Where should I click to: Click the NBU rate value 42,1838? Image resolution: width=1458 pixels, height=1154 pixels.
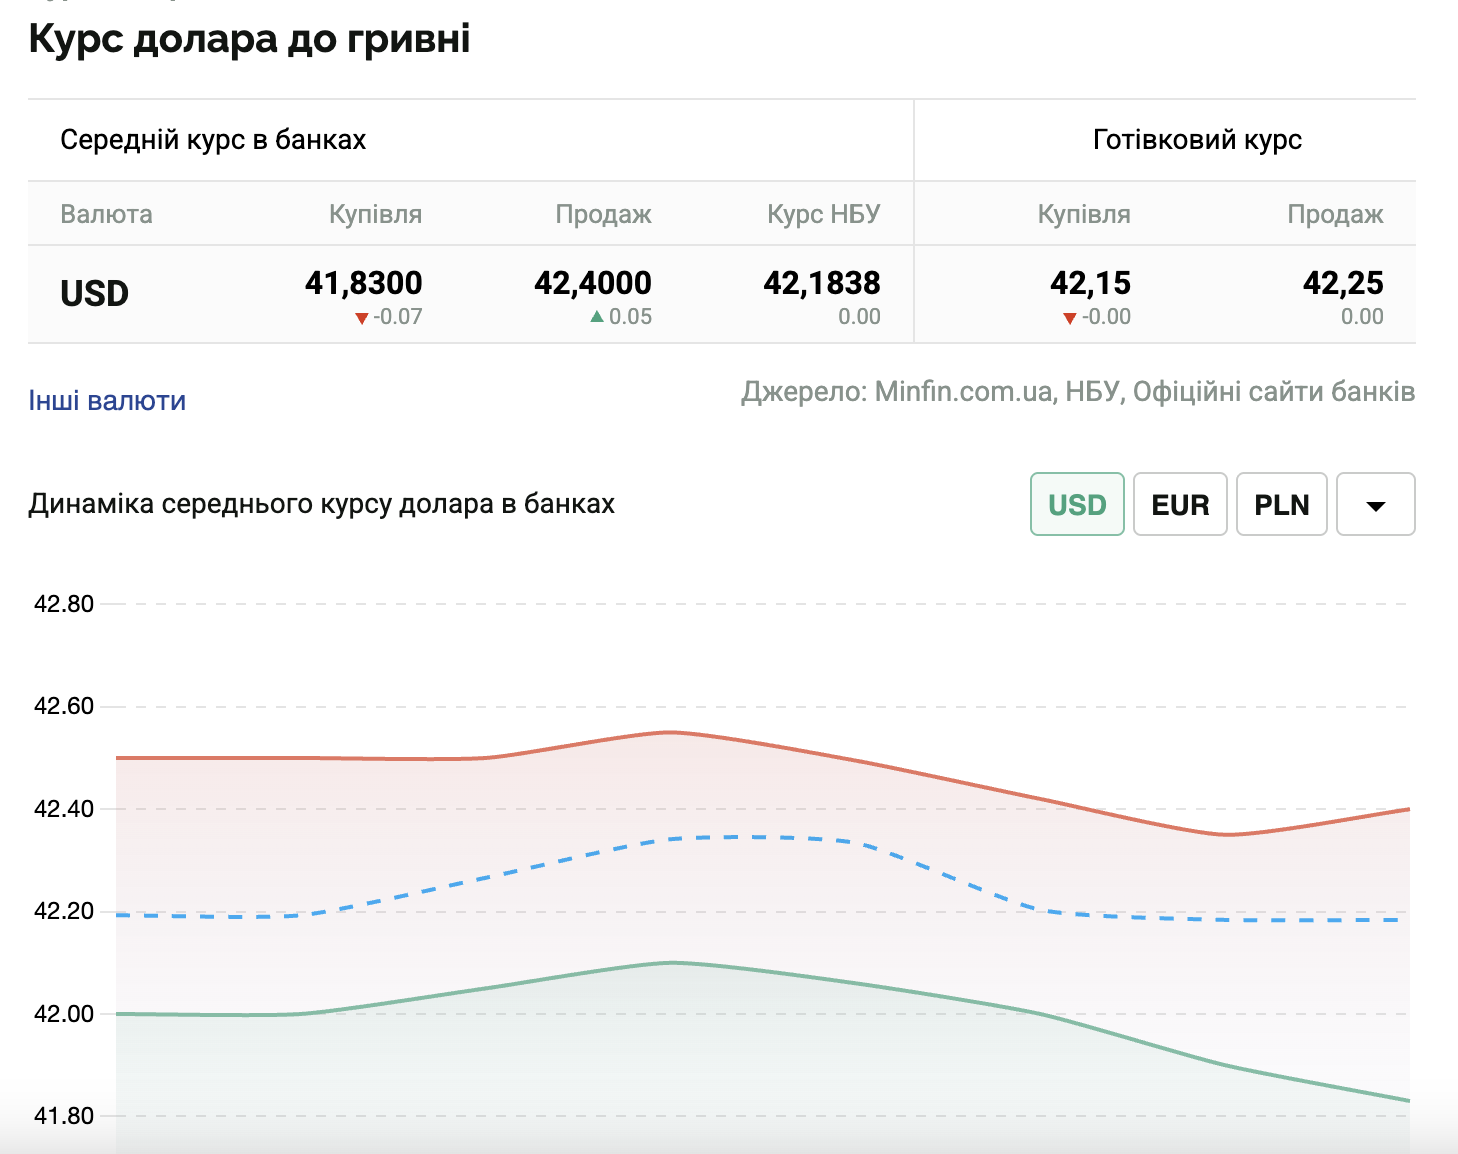[x=822, y=283]
